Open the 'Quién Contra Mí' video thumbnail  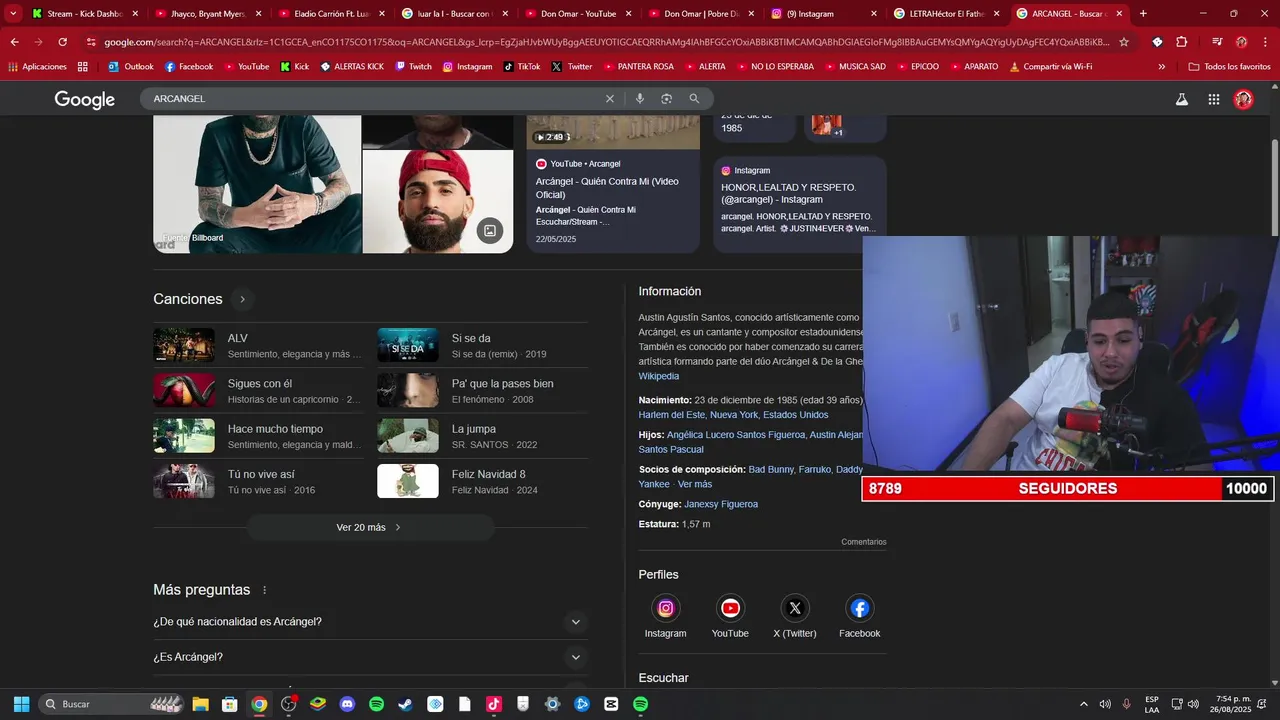[613, 132]
